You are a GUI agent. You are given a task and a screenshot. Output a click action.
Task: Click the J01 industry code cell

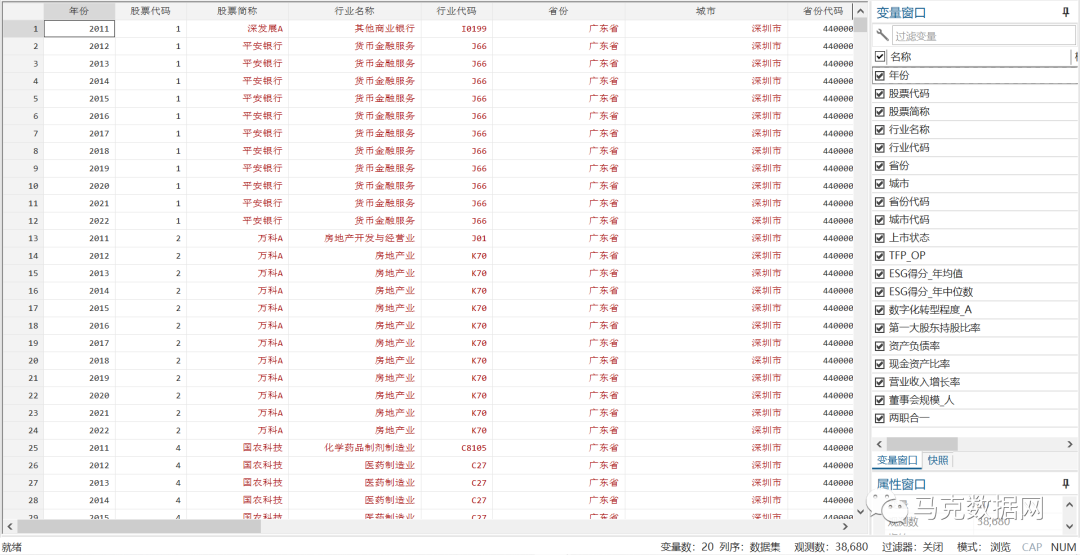pyautogui.click(x=456, y=238)
